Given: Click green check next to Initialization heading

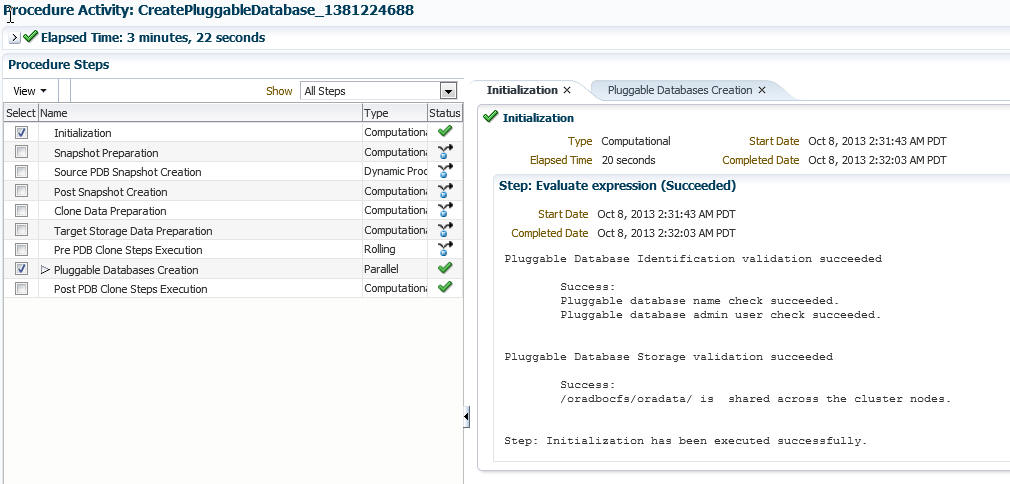Looking at the screenshot, I should coord(490,117).
